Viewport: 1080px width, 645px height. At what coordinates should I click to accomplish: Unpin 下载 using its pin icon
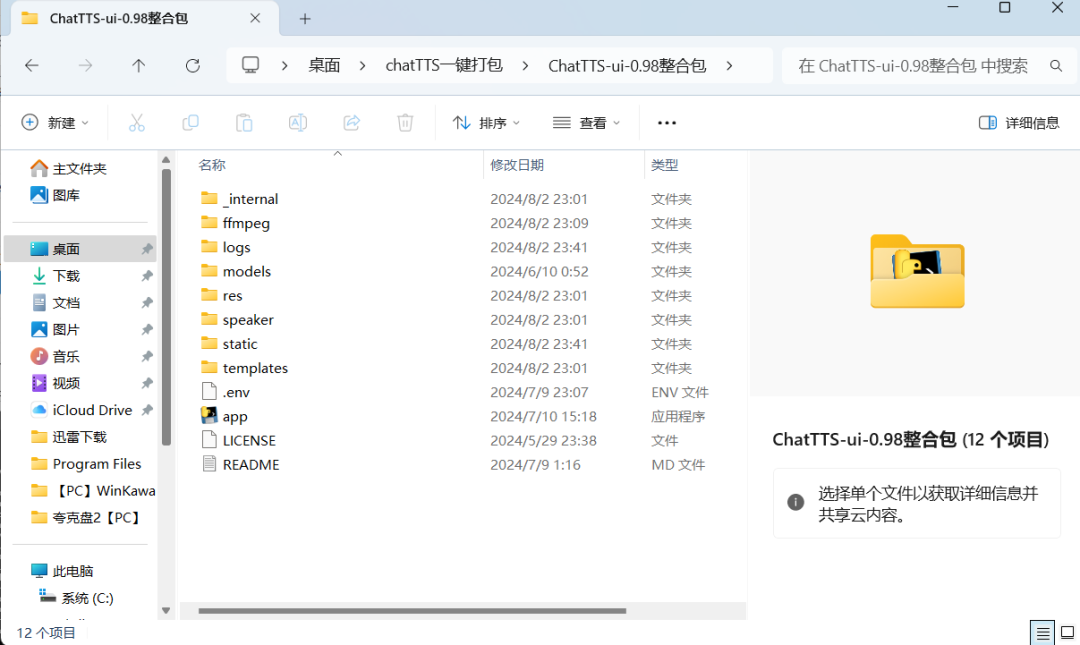point(147,276)
